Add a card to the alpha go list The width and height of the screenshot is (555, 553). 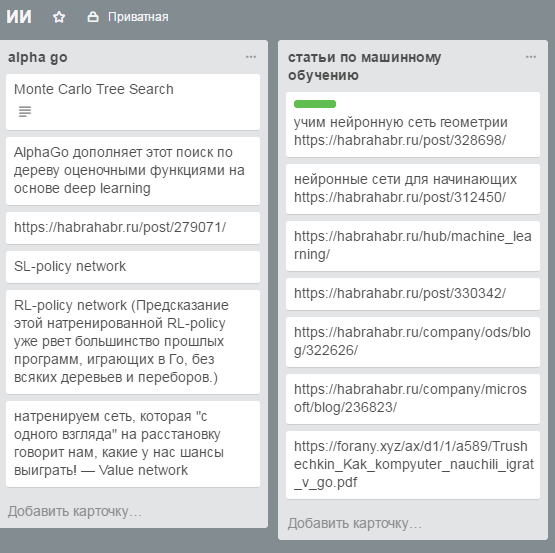click(75, 511)
